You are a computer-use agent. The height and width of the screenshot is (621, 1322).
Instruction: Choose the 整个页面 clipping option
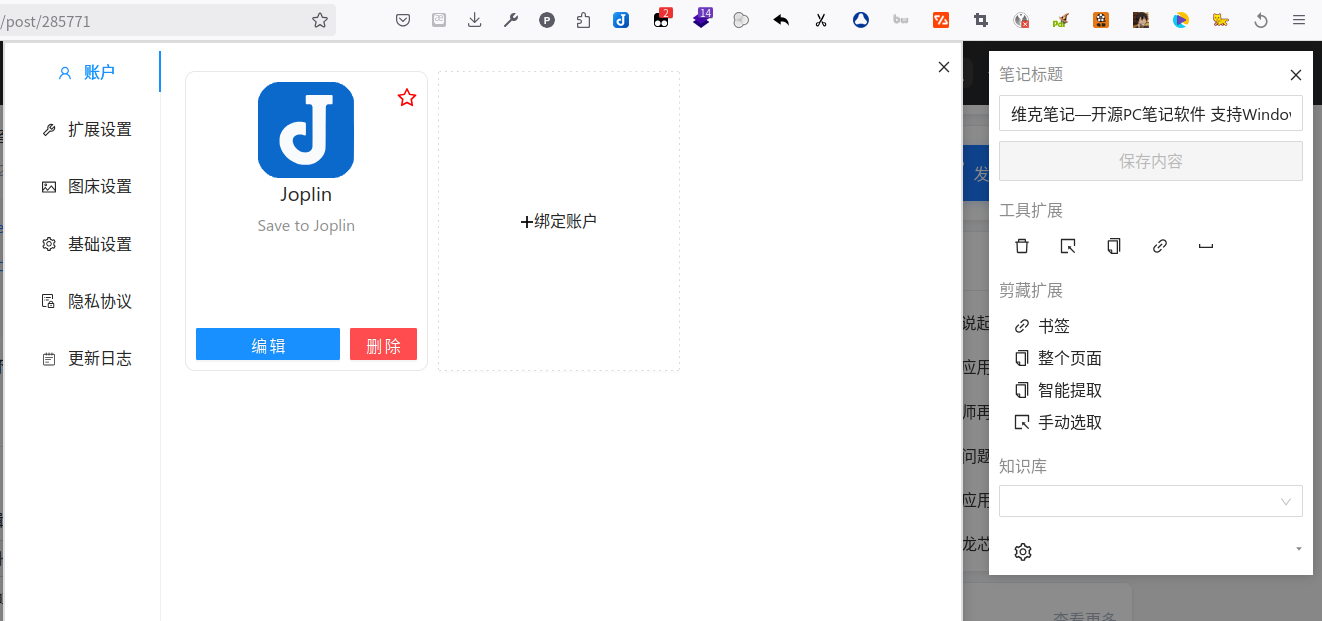coord(1058,358)
